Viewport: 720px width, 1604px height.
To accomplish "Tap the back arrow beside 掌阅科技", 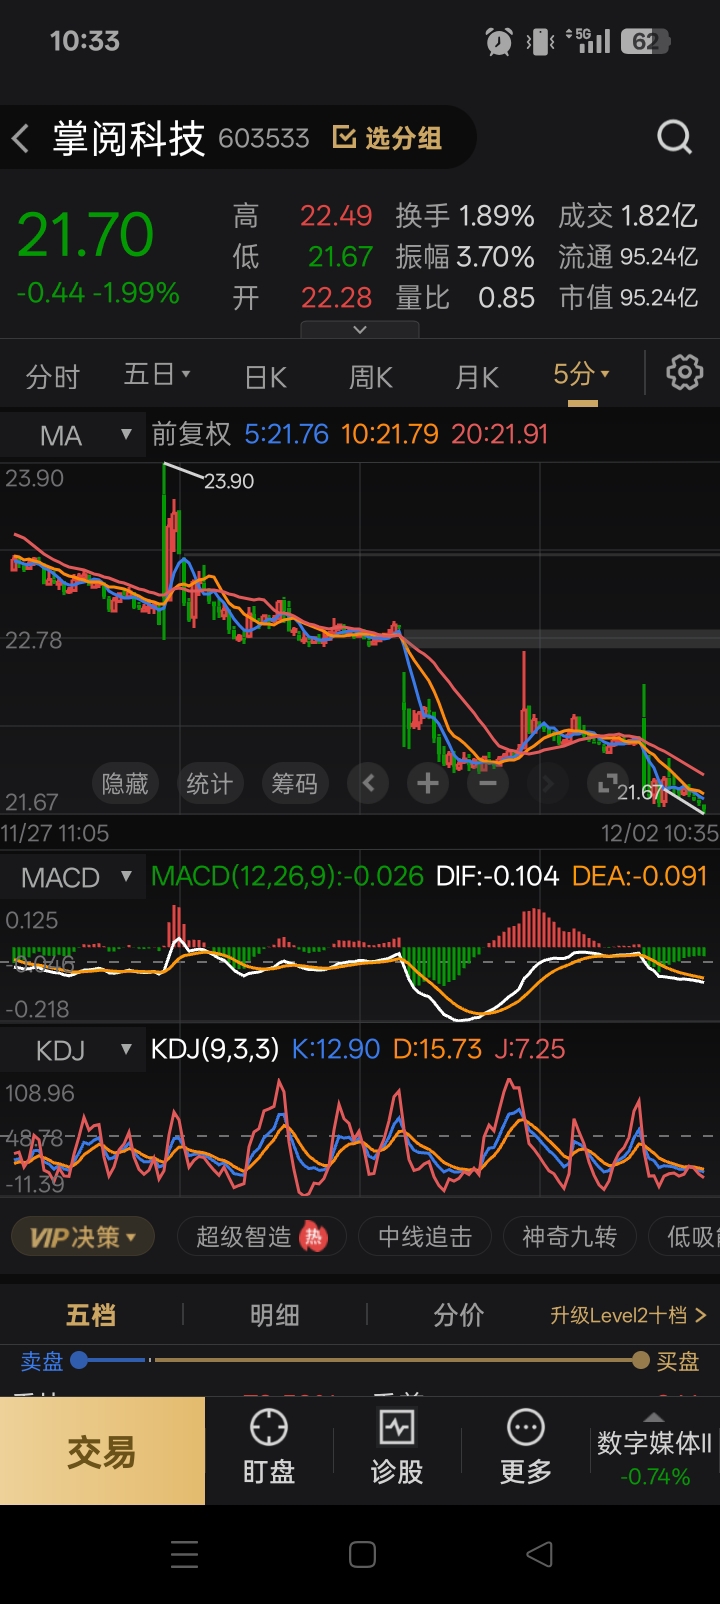I will [x=21, y=138].
